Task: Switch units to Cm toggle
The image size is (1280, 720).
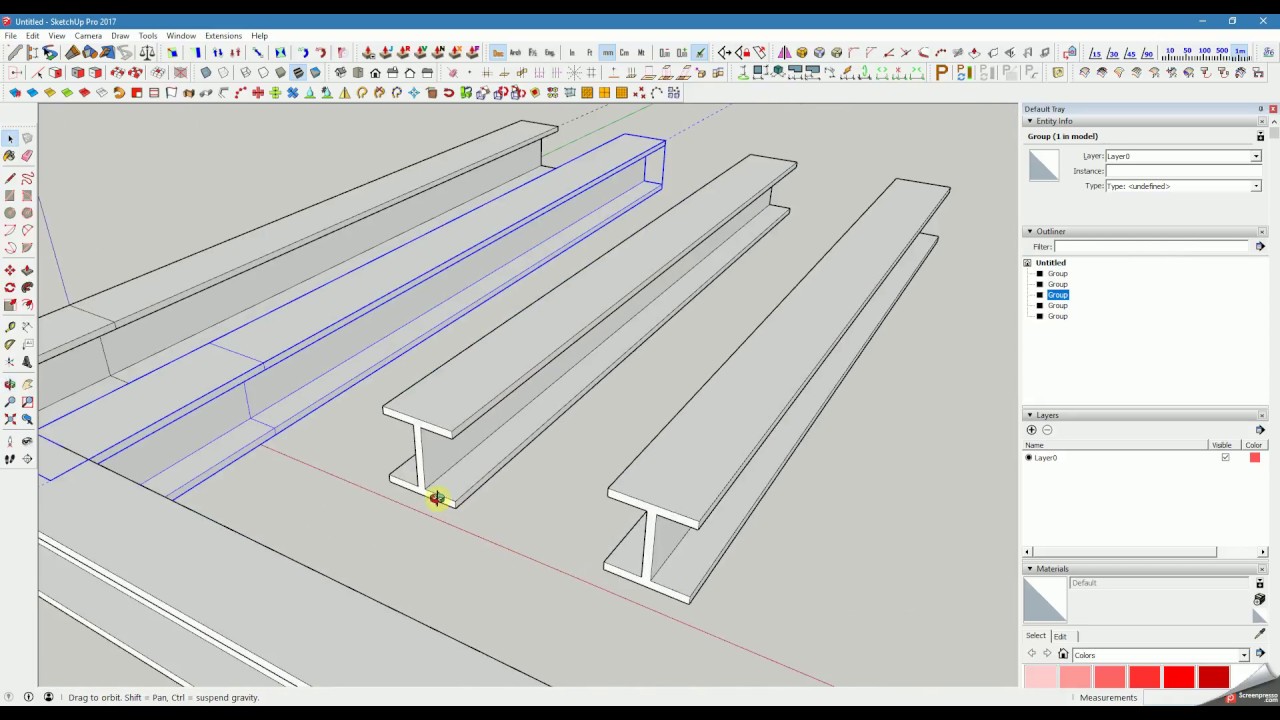Action: click(x=624, y=53)
